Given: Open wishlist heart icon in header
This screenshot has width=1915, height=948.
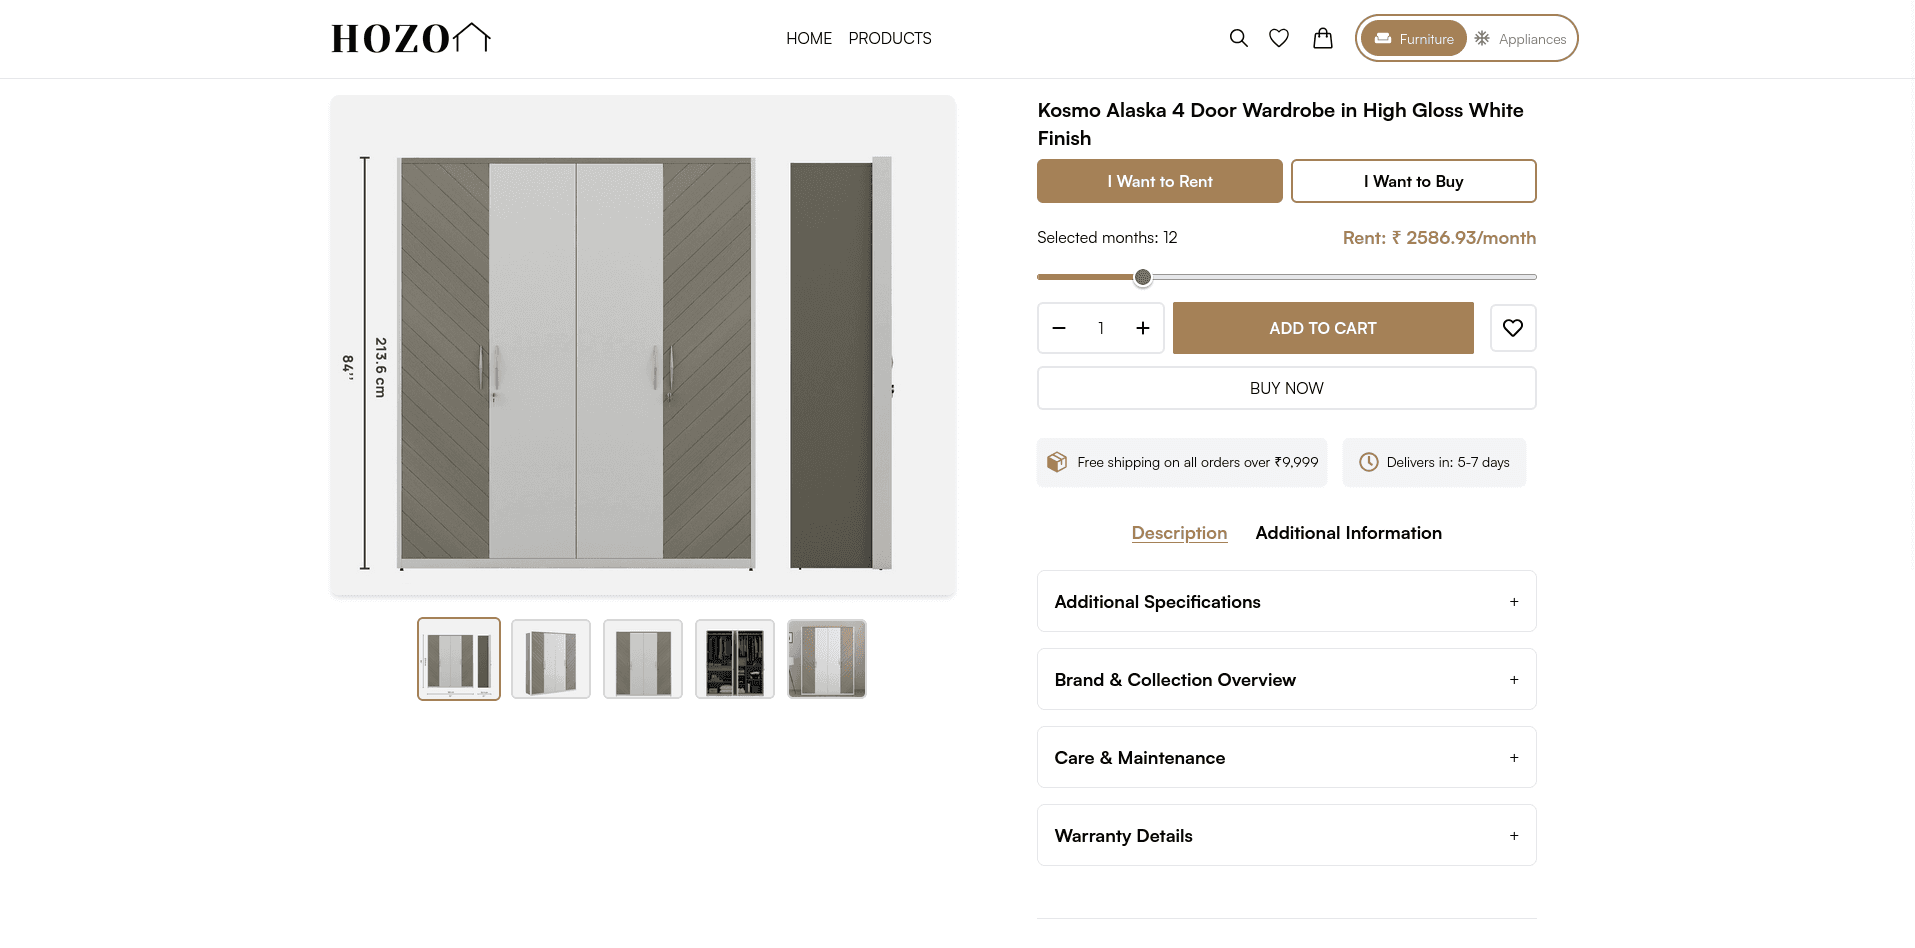Looking at the screenshot, I should tap(1279, 38).
